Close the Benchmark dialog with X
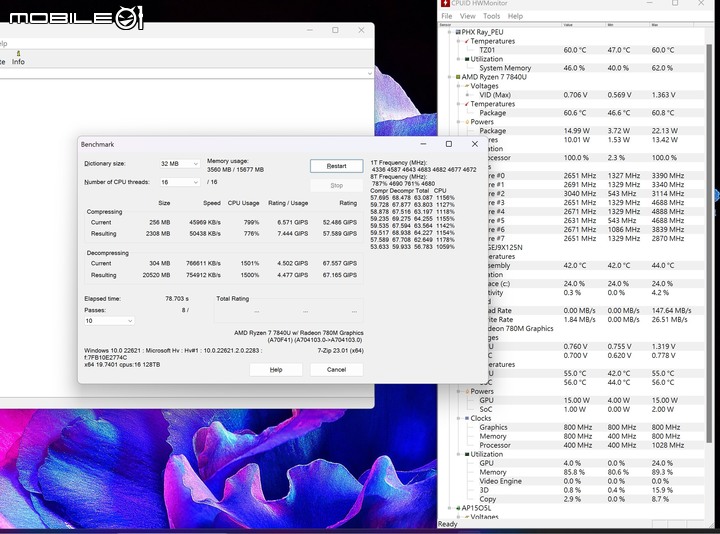Image resolution: width=720 pixels, height=534 pixels. (x=475, y=144)
